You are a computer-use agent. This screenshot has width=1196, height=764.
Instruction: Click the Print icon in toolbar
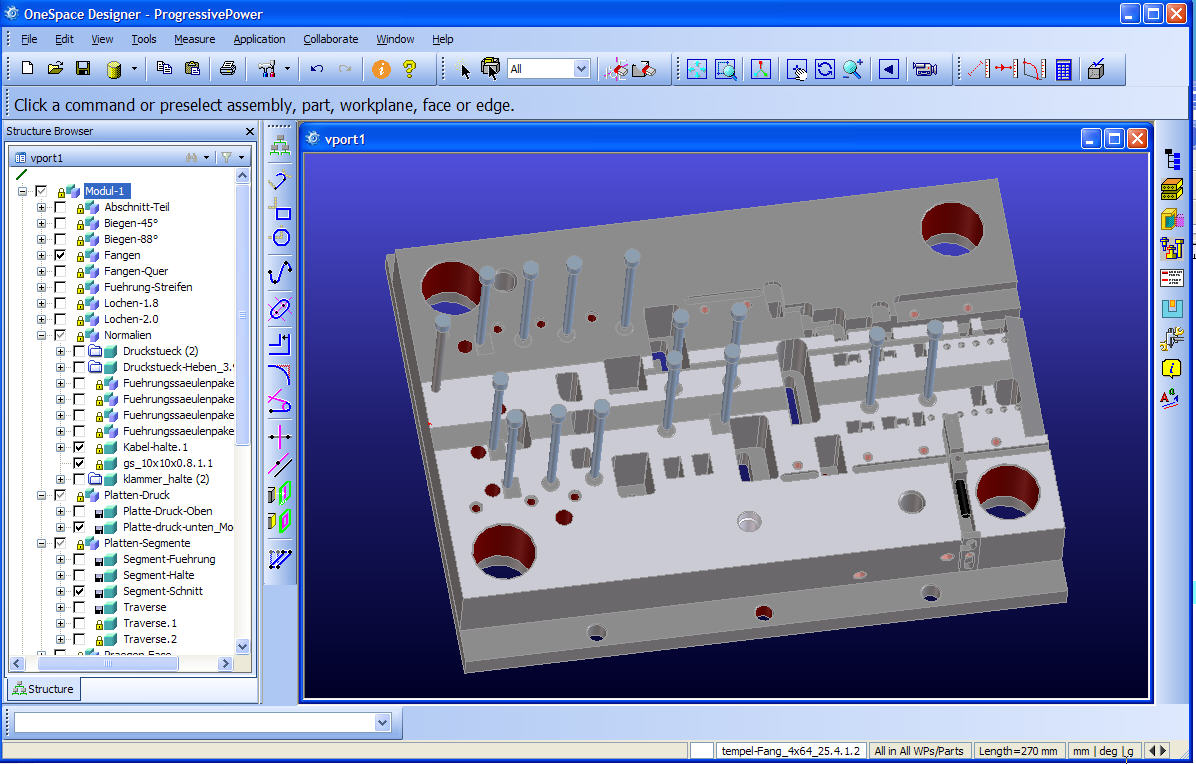[x=227, y=69]
